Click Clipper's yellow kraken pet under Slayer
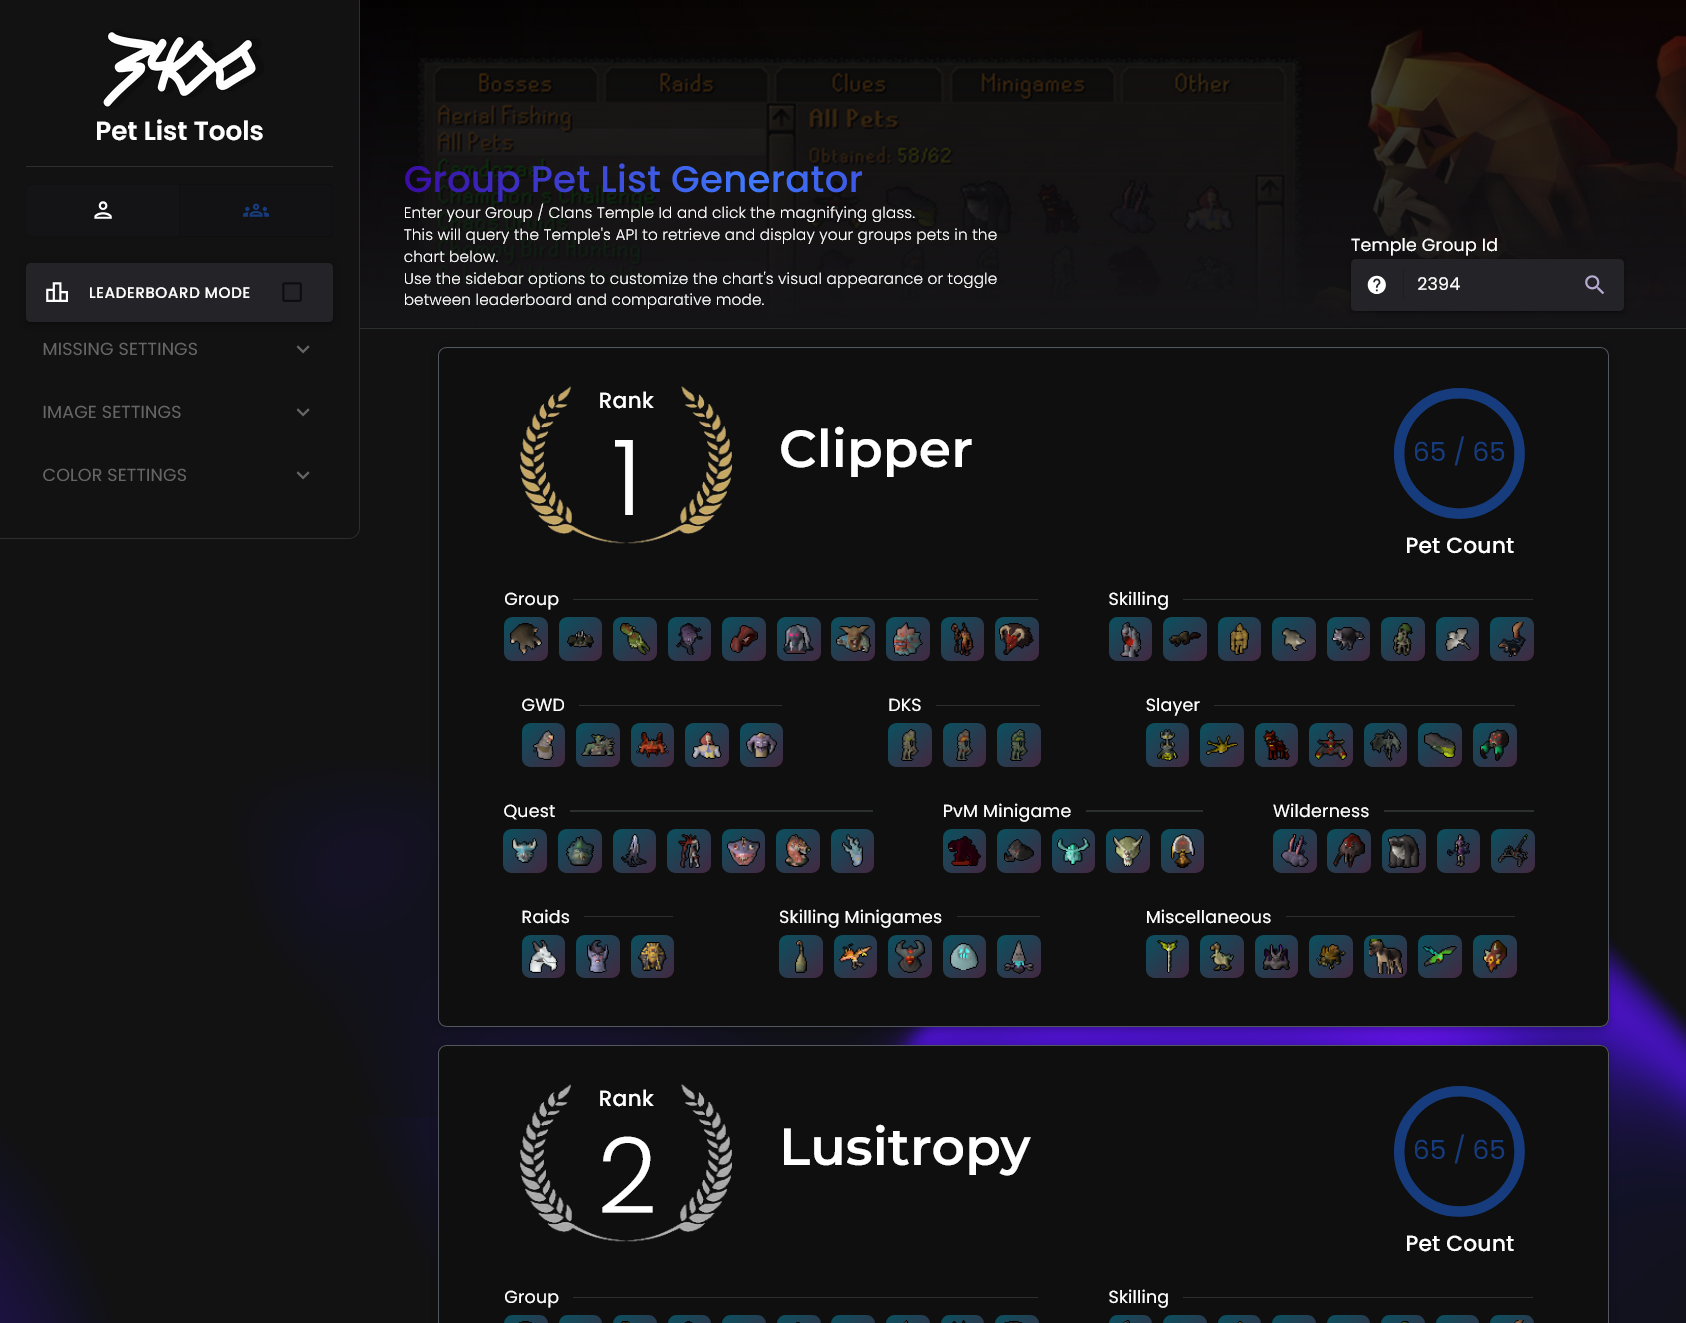 pyautogui.click(x=1222, y=745)
